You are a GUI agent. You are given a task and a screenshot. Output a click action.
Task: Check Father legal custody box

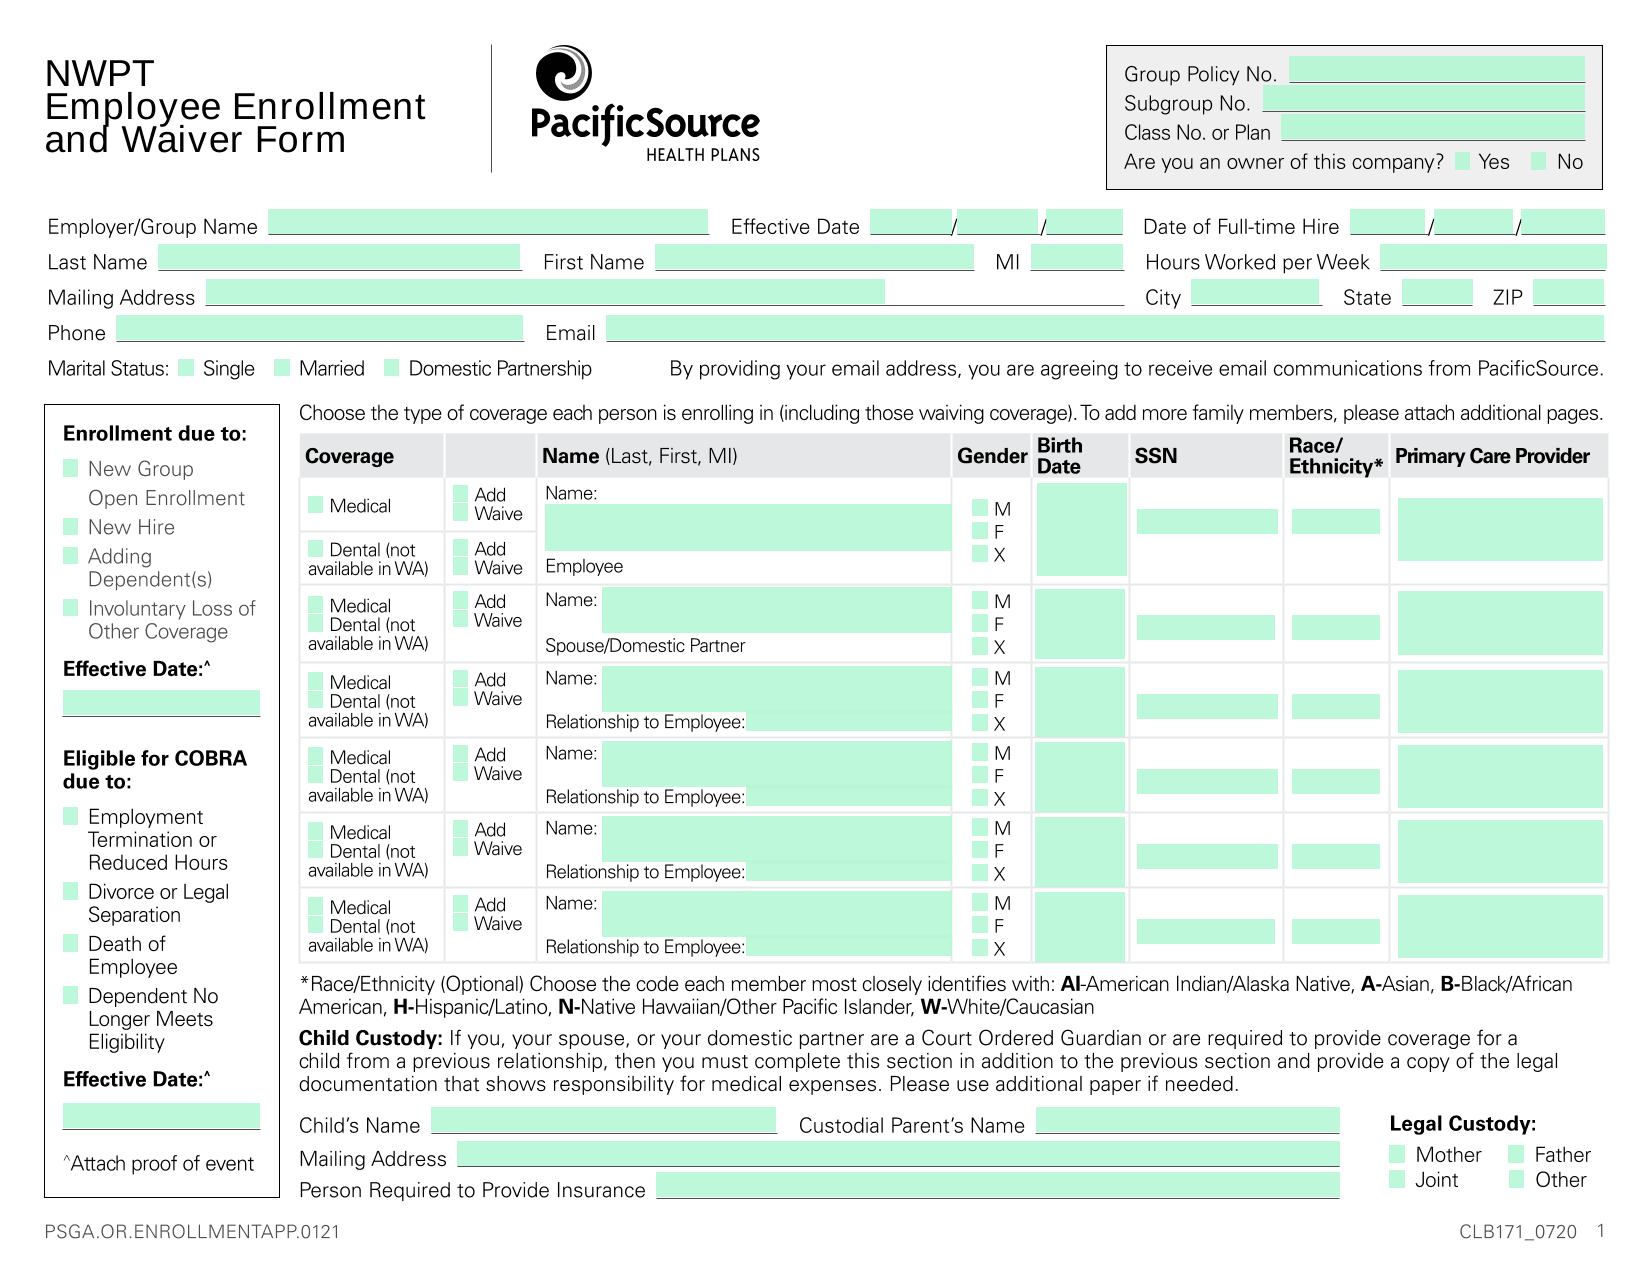[1517, 1154]
